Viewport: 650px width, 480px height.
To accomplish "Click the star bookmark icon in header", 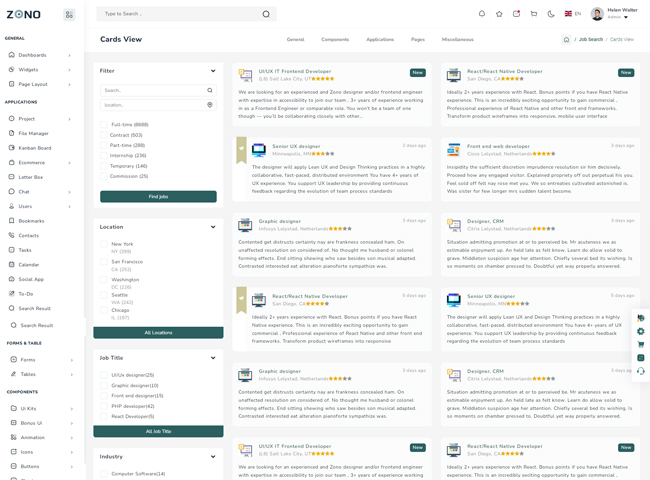I will pos(499,14).
